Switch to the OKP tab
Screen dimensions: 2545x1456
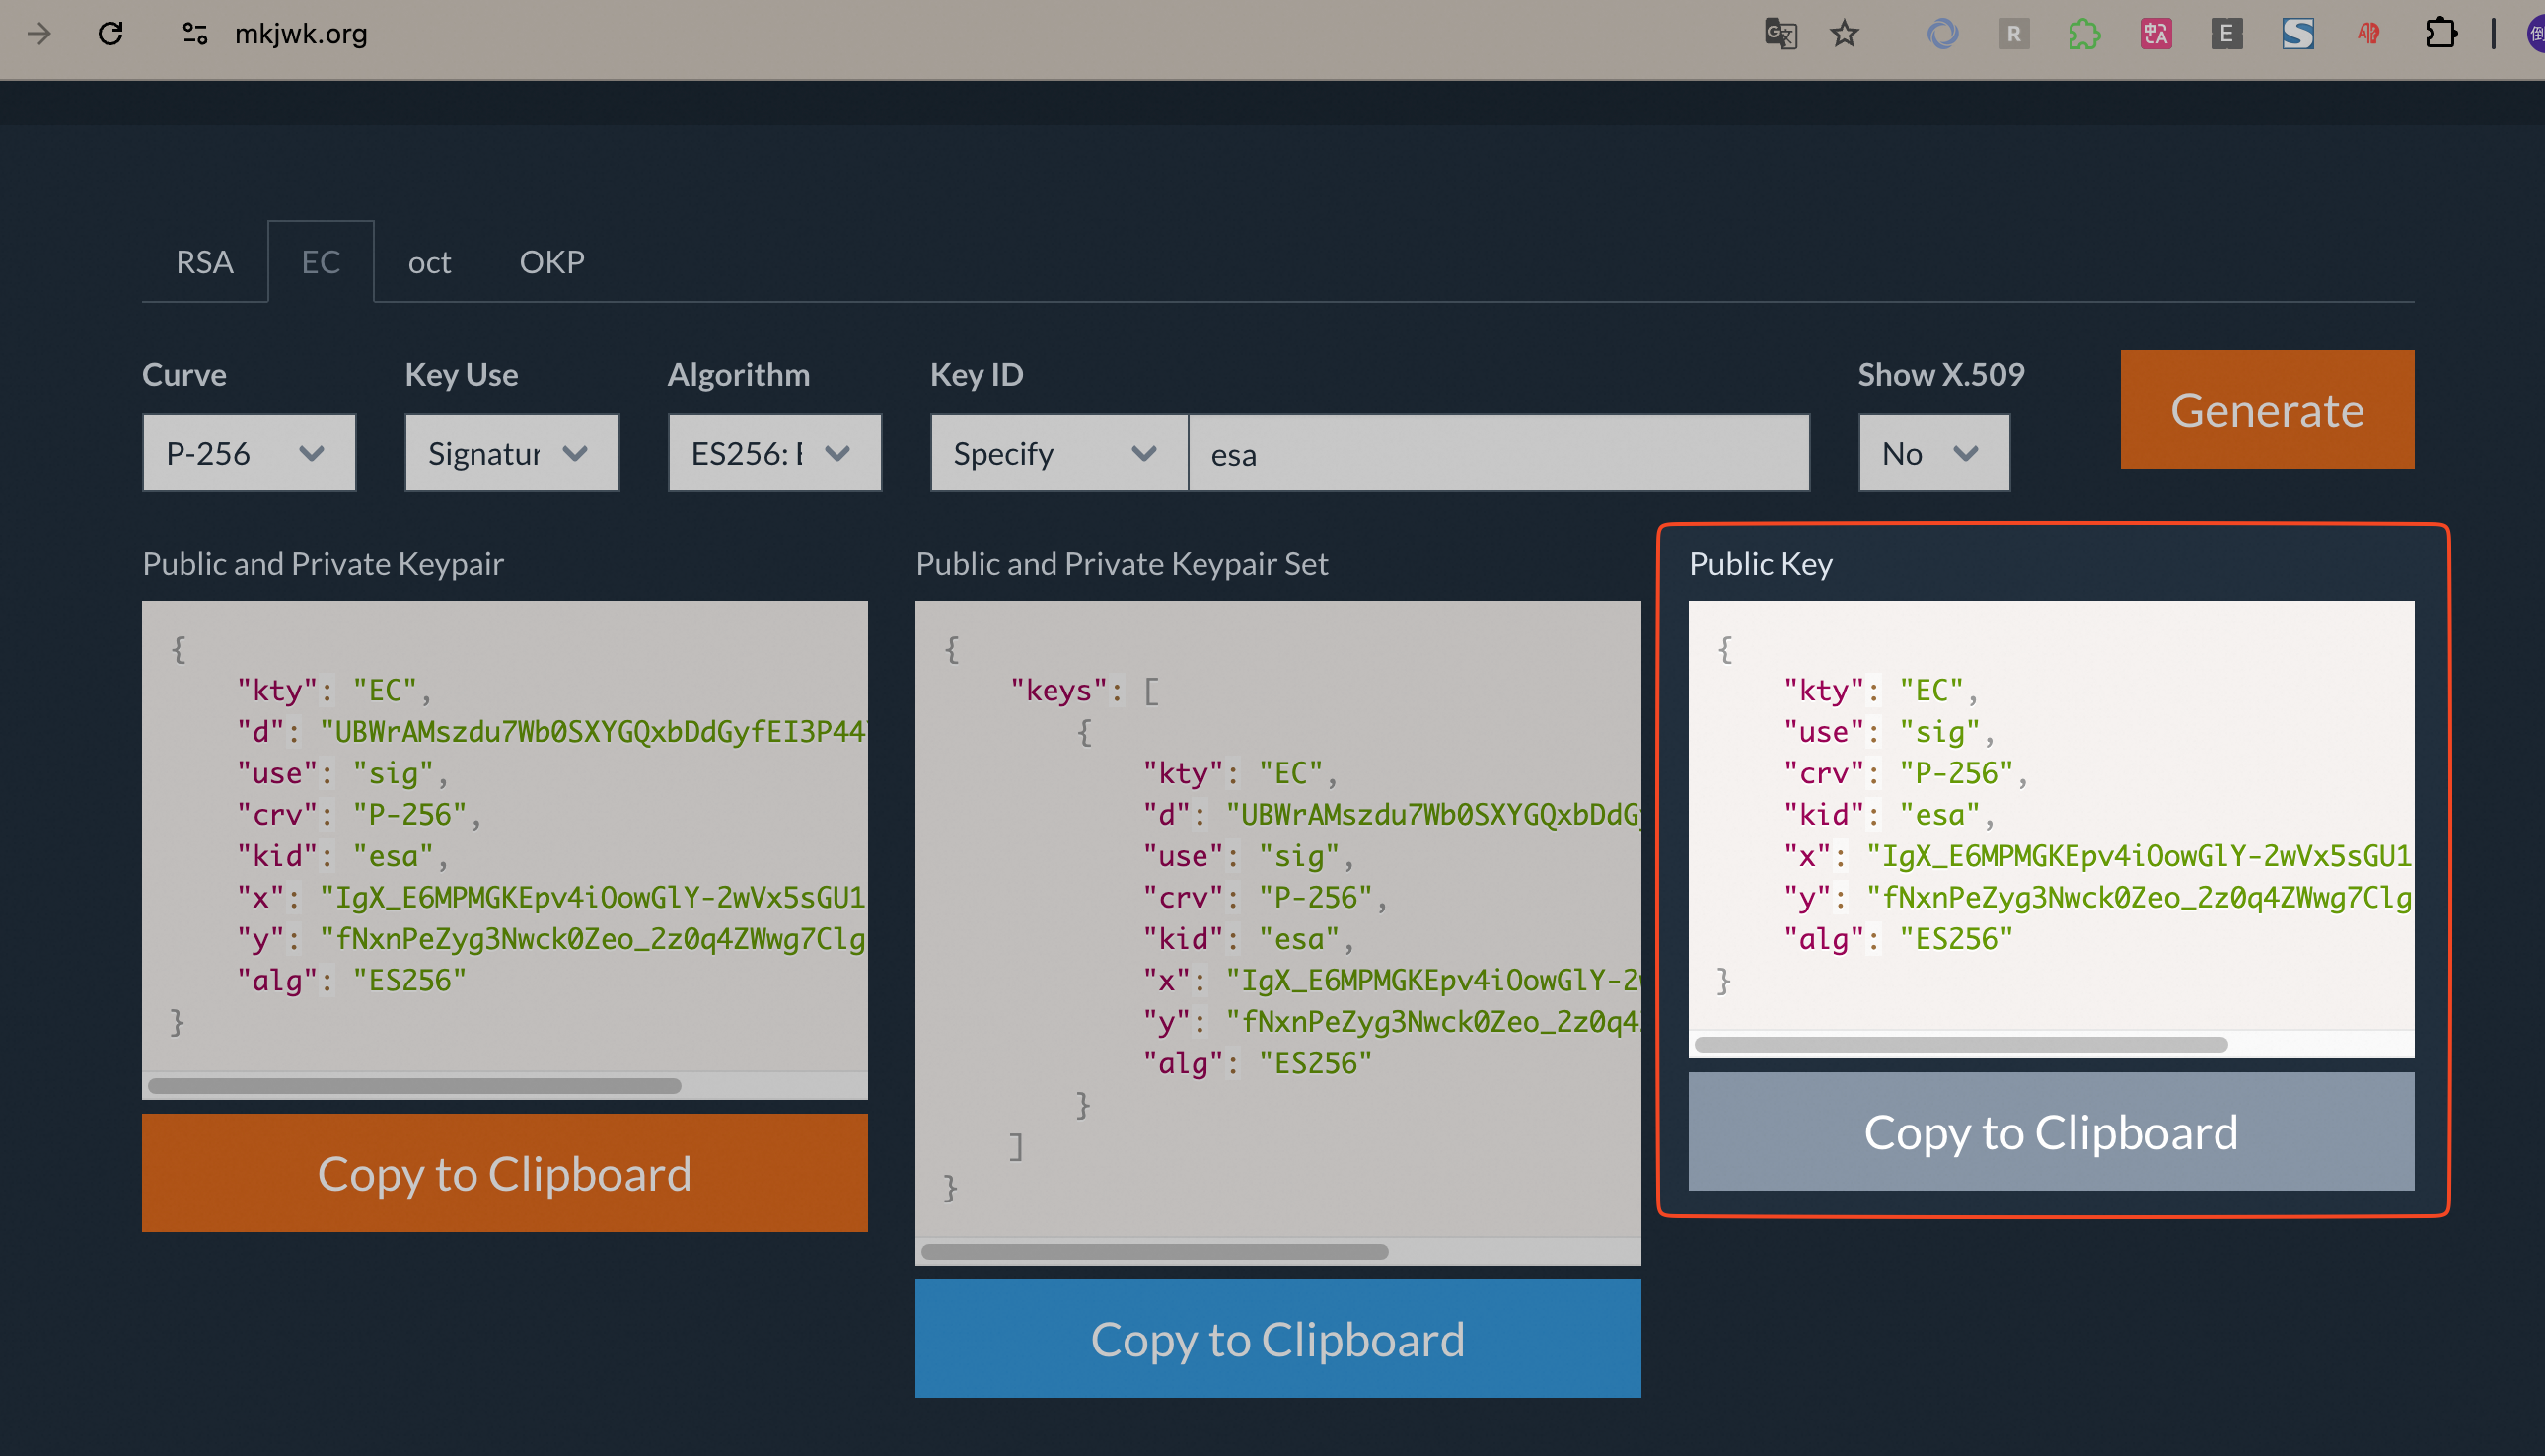[x=551, y=262]
